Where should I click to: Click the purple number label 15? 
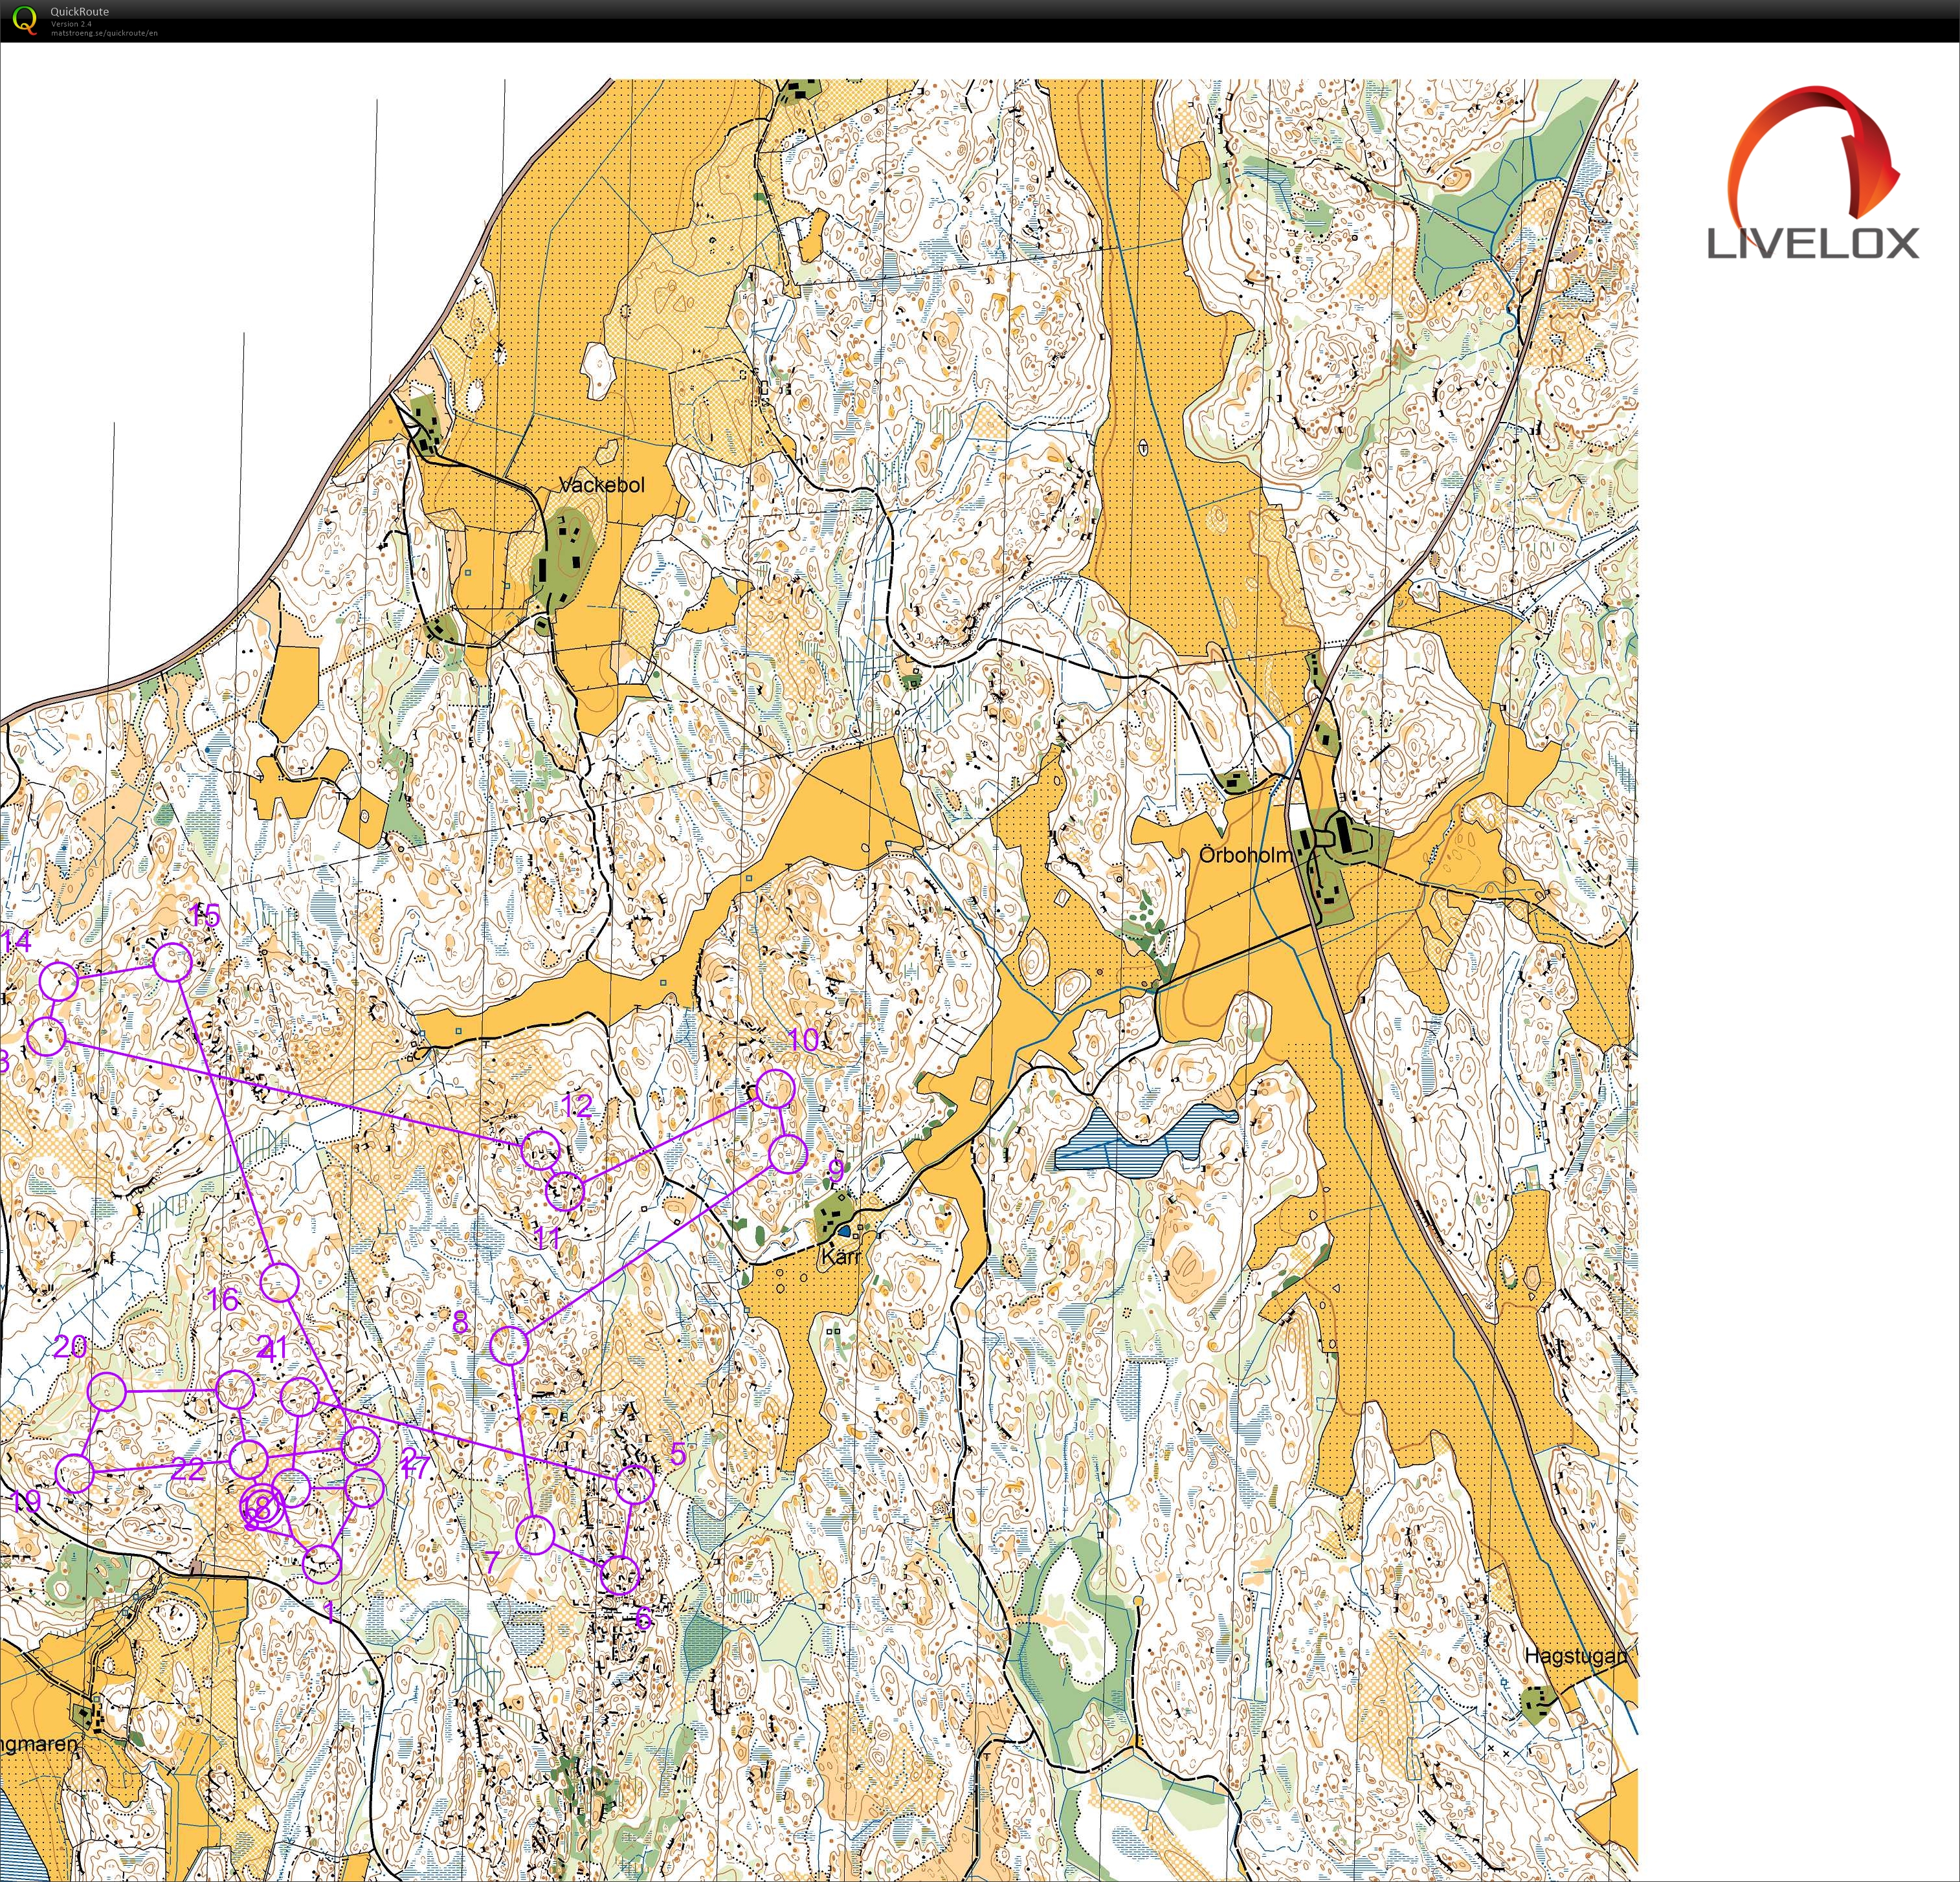(204, 916)
